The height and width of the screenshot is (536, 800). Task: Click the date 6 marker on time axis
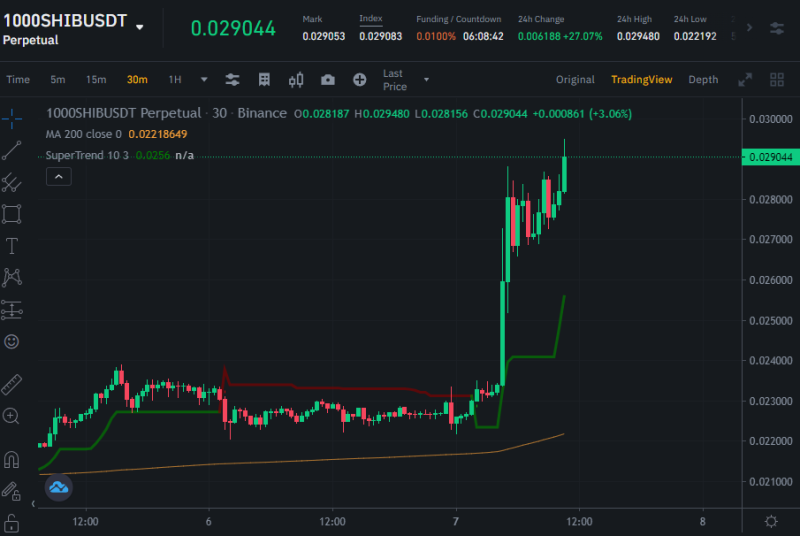[208, 522]
